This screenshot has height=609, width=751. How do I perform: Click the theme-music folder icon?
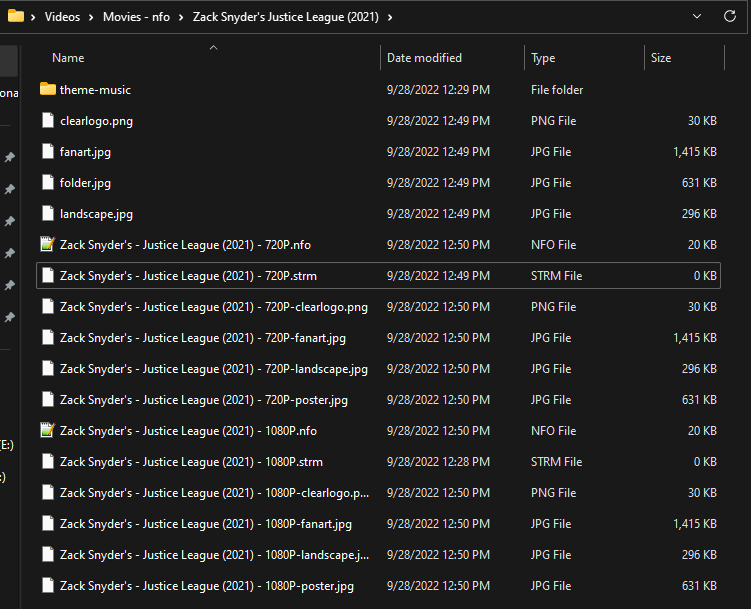point(48,90)
